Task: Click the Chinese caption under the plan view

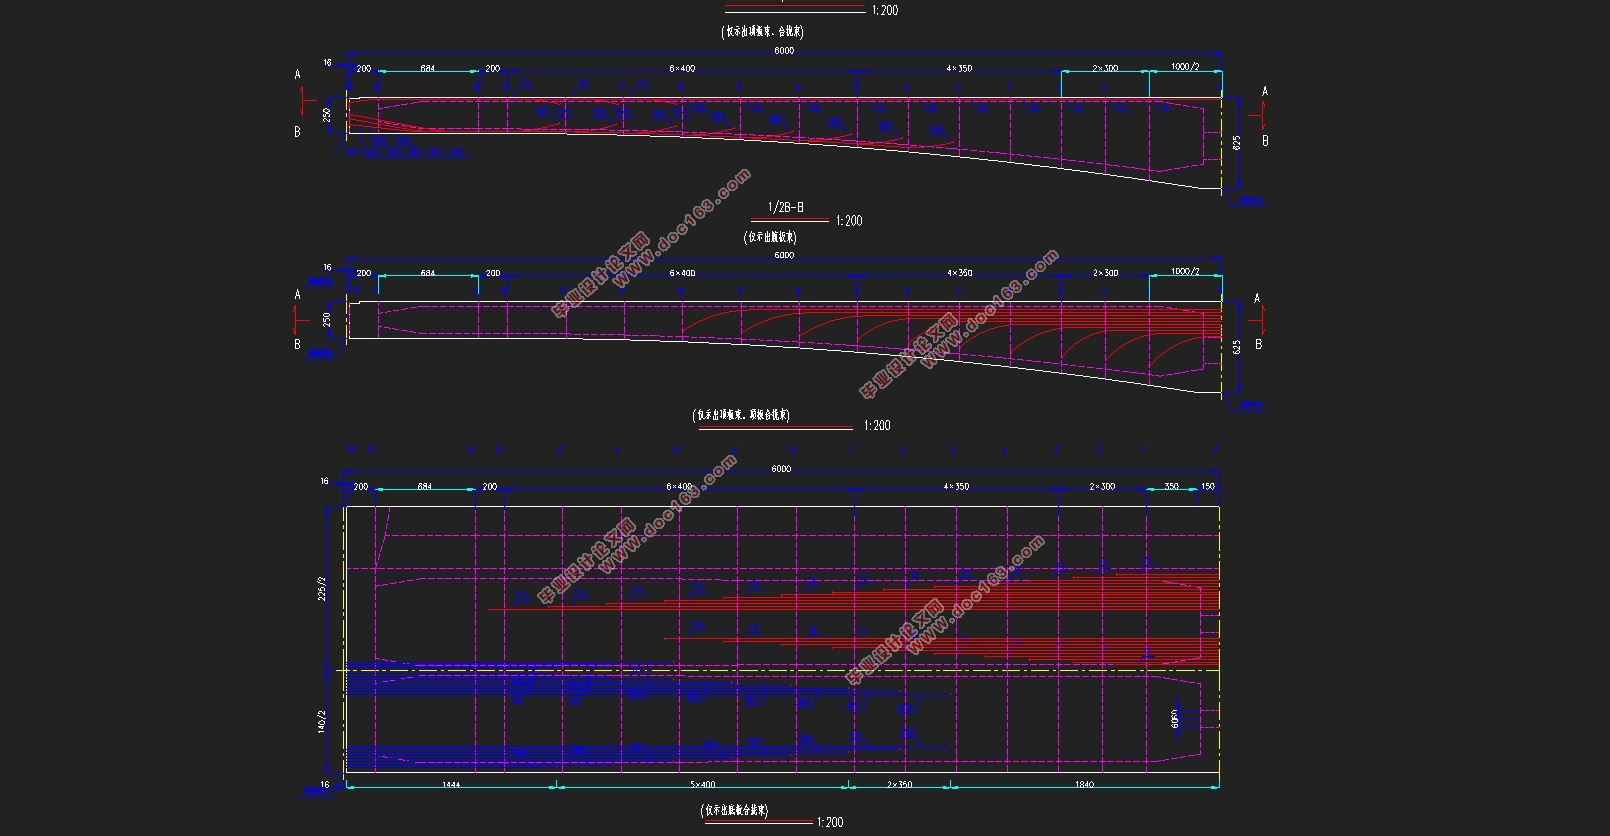Action: pyautogui.click(x=735, y=811)
